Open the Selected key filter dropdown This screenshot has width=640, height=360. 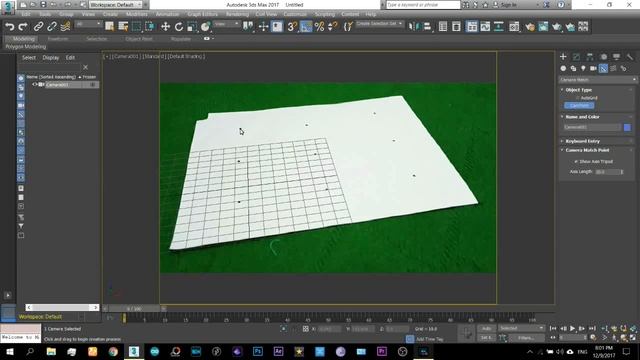521,328
